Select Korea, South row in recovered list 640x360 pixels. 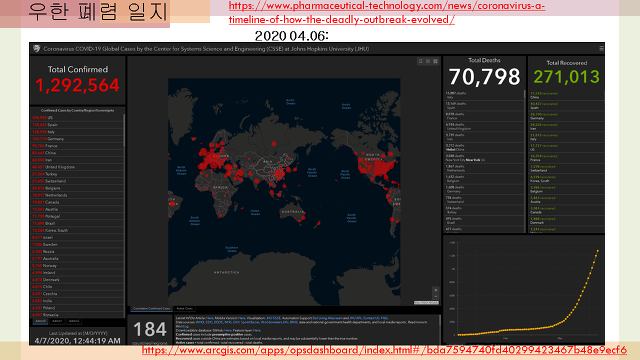(566, 179)
